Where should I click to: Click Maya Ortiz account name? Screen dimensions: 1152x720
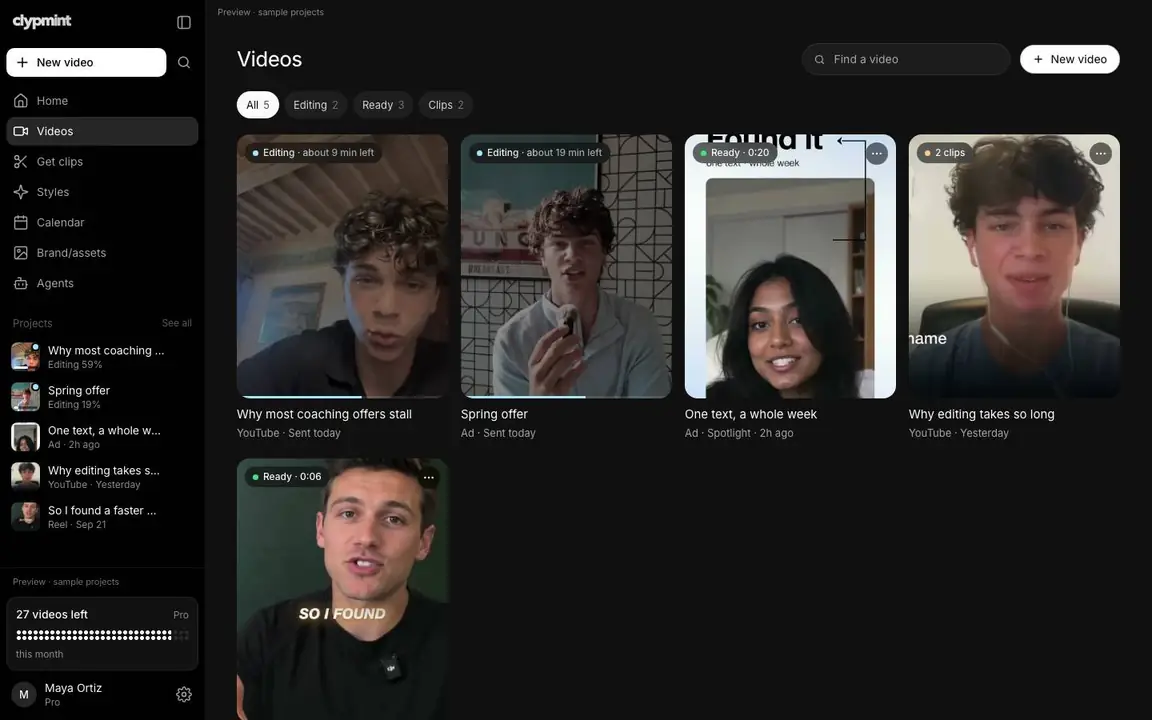[x=73, y=688]
